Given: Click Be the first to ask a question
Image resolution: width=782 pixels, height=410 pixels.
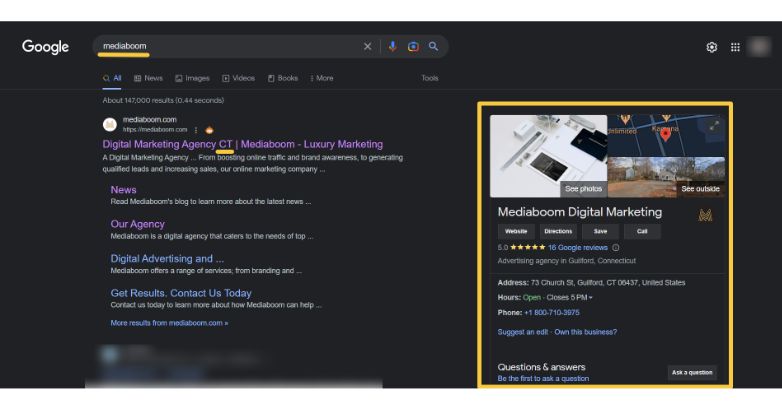Looking at the screenshot, I should tap(543, 379).
